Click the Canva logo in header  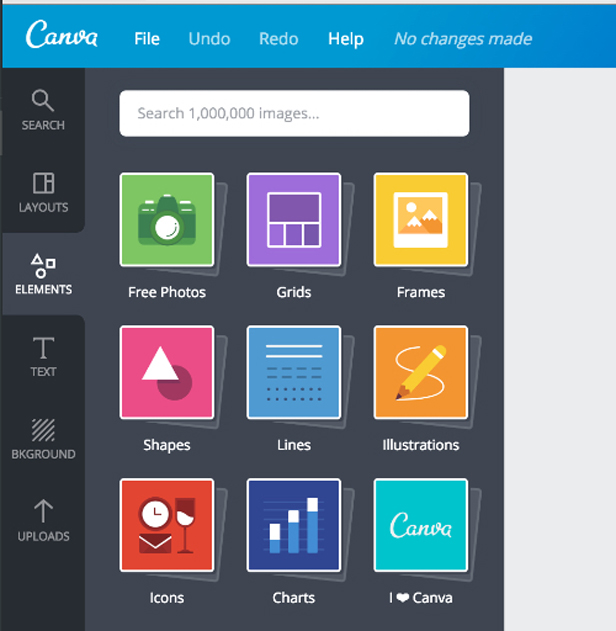coord(62,35)
